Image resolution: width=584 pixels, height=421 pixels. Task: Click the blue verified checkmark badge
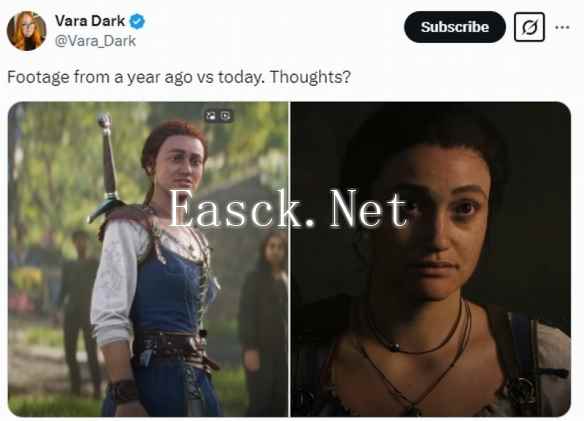point(137,21)
